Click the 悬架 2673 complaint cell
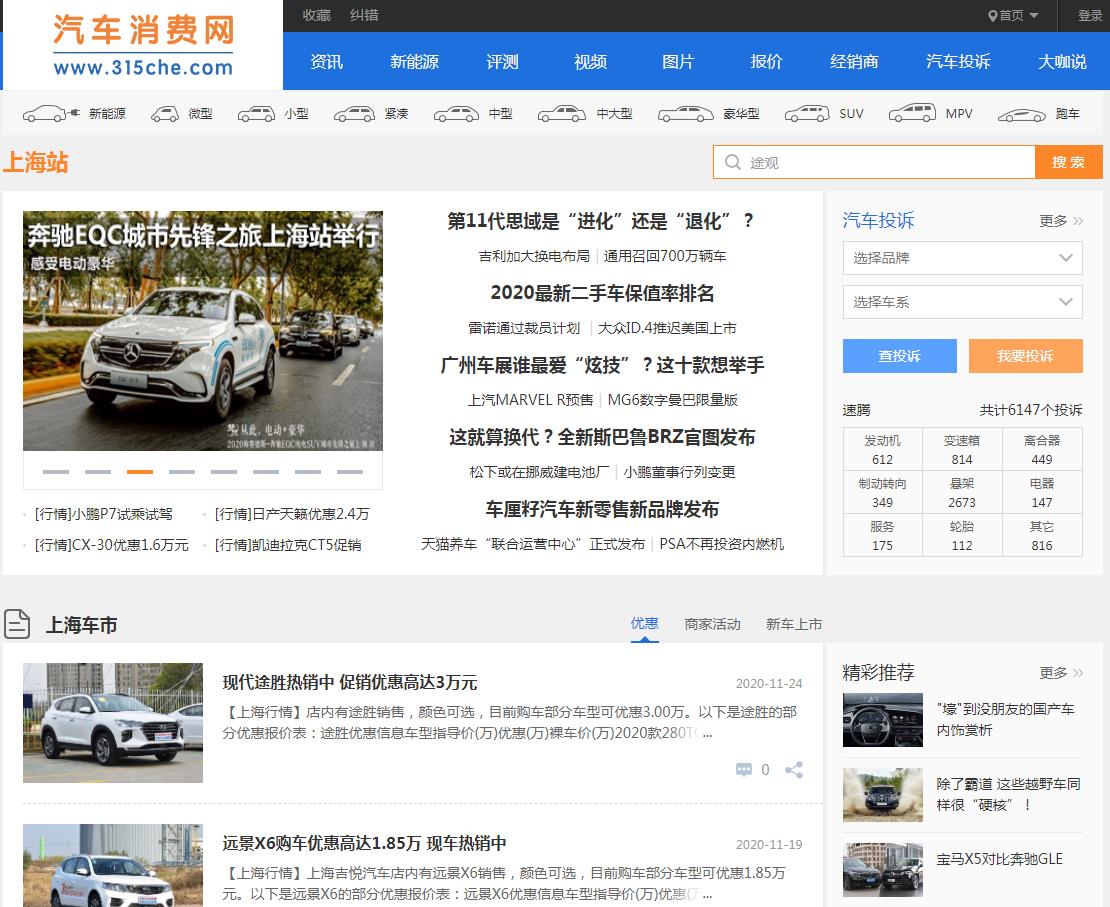1110x907 pixels. [x=962, y=493]
